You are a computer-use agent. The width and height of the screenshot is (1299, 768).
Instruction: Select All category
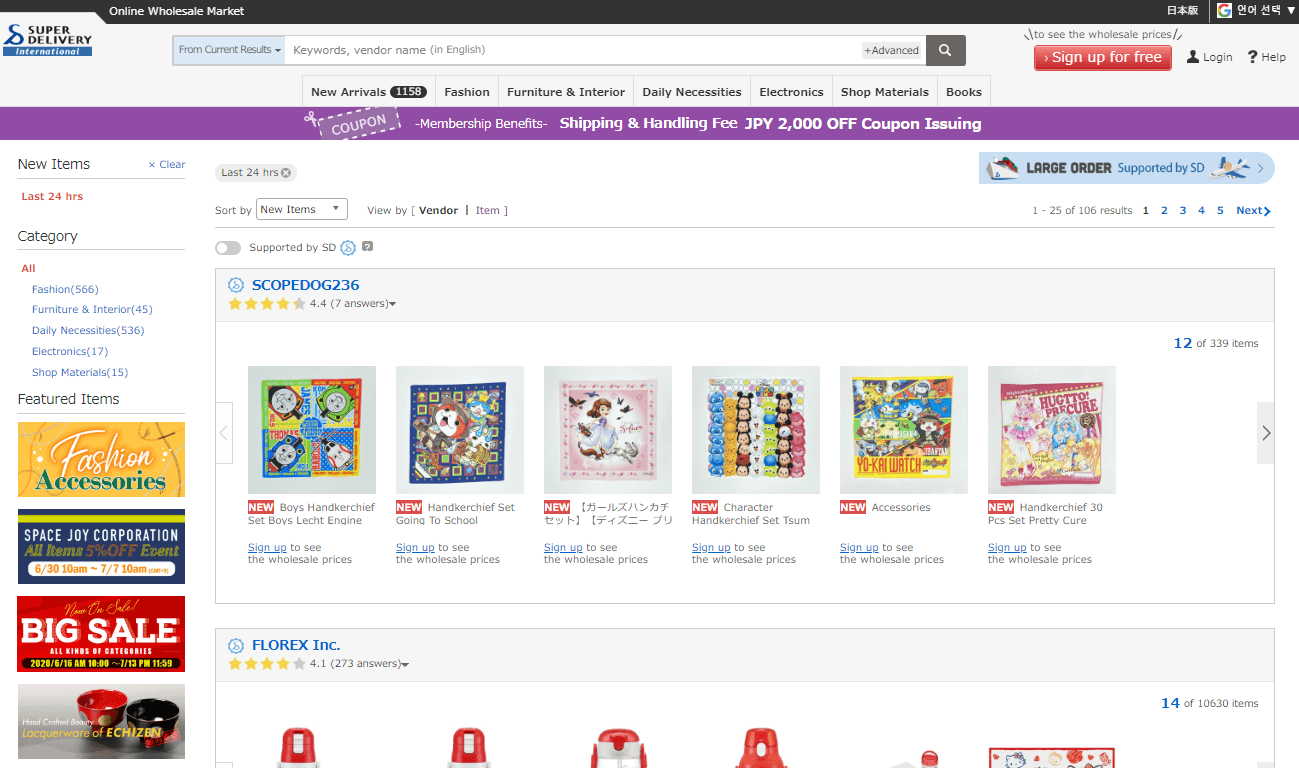[x=28, y=268]
